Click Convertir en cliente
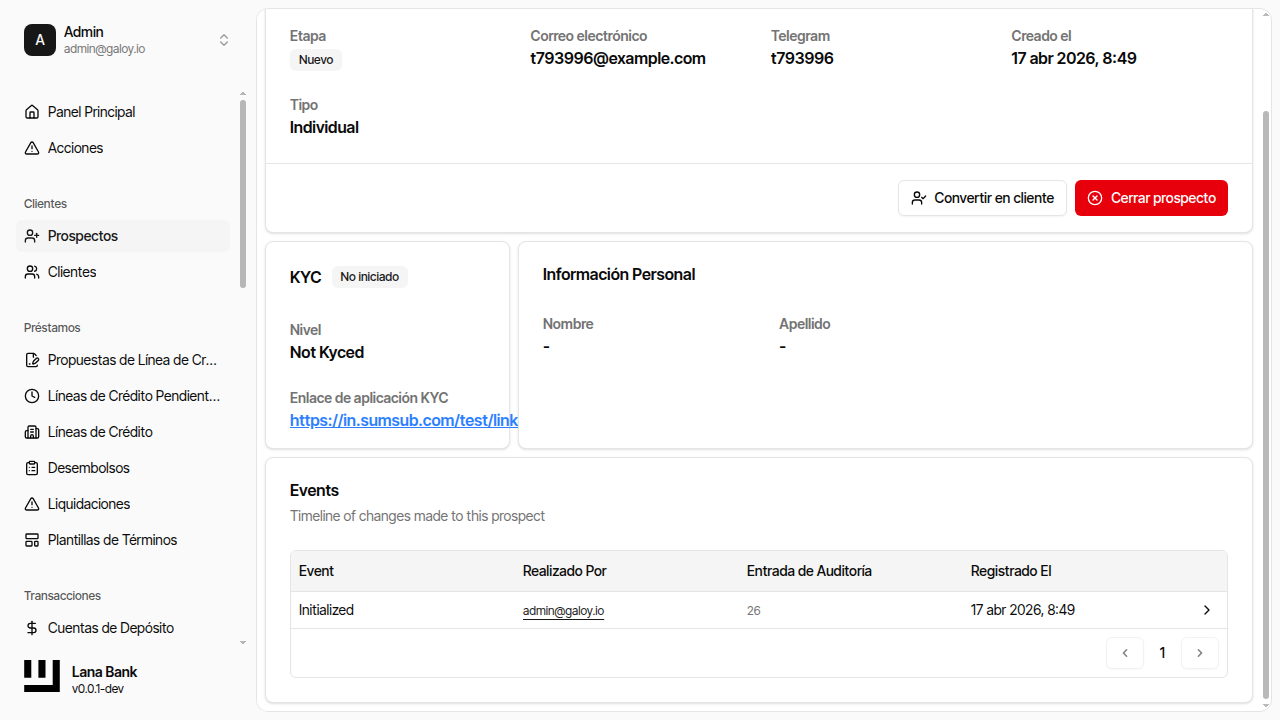Viewport: 1280px width, 720px height. [x=982, y=197]
